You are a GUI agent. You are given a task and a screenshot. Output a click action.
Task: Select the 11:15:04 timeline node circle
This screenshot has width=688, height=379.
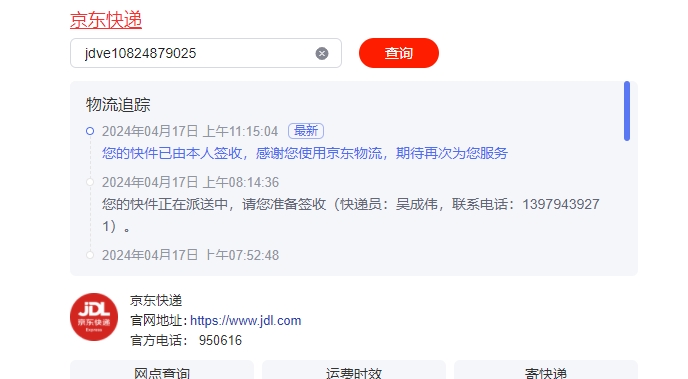(x=90, y=131)
